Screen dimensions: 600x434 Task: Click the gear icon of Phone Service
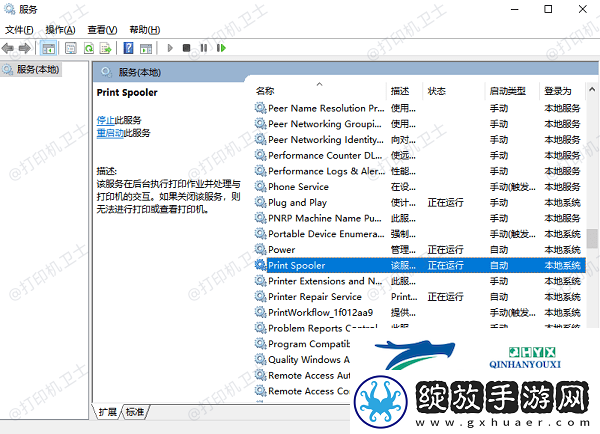tap(260, 186)
